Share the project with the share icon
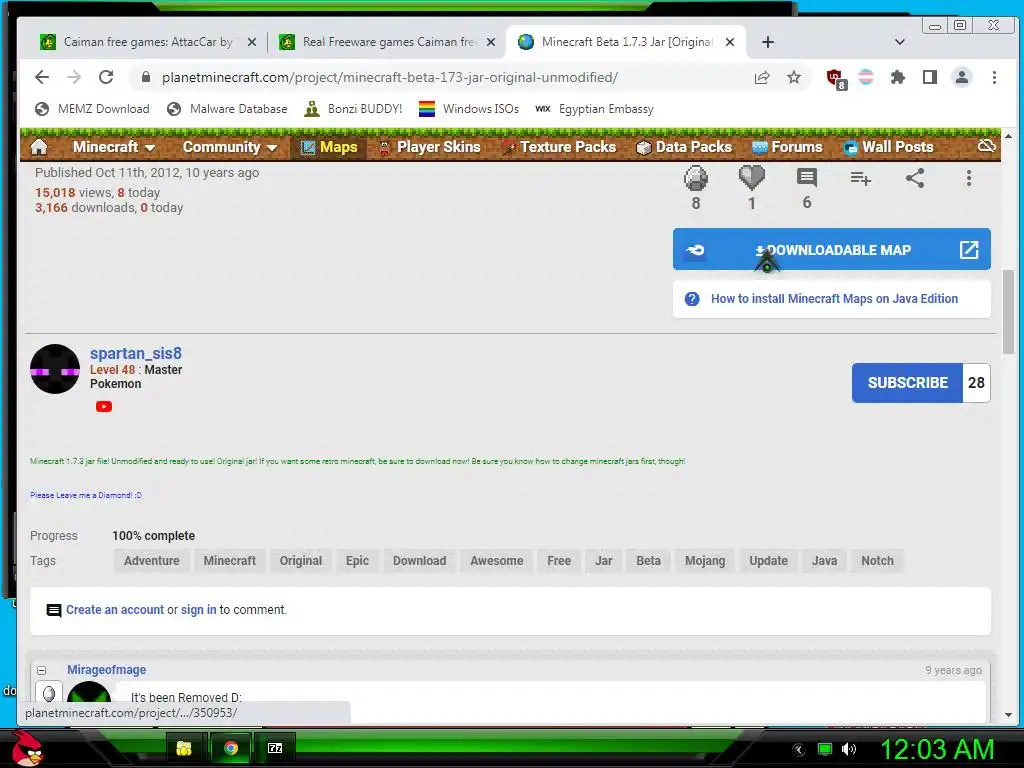Screen dimensions: 1024x768 915,178
